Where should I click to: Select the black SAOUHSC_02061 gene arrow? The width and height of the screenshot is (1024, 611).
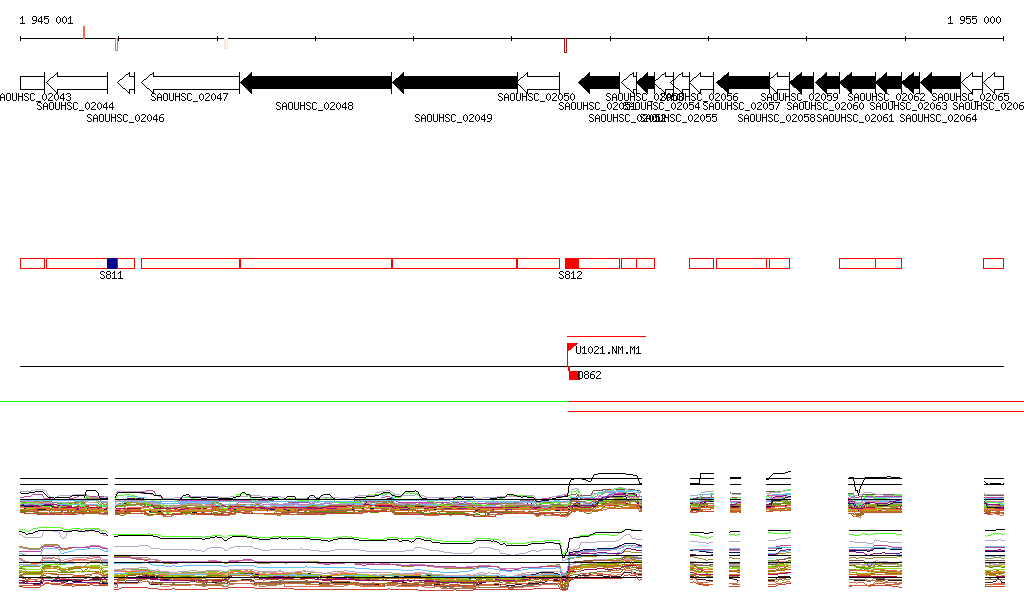click(x=858, y=83)
